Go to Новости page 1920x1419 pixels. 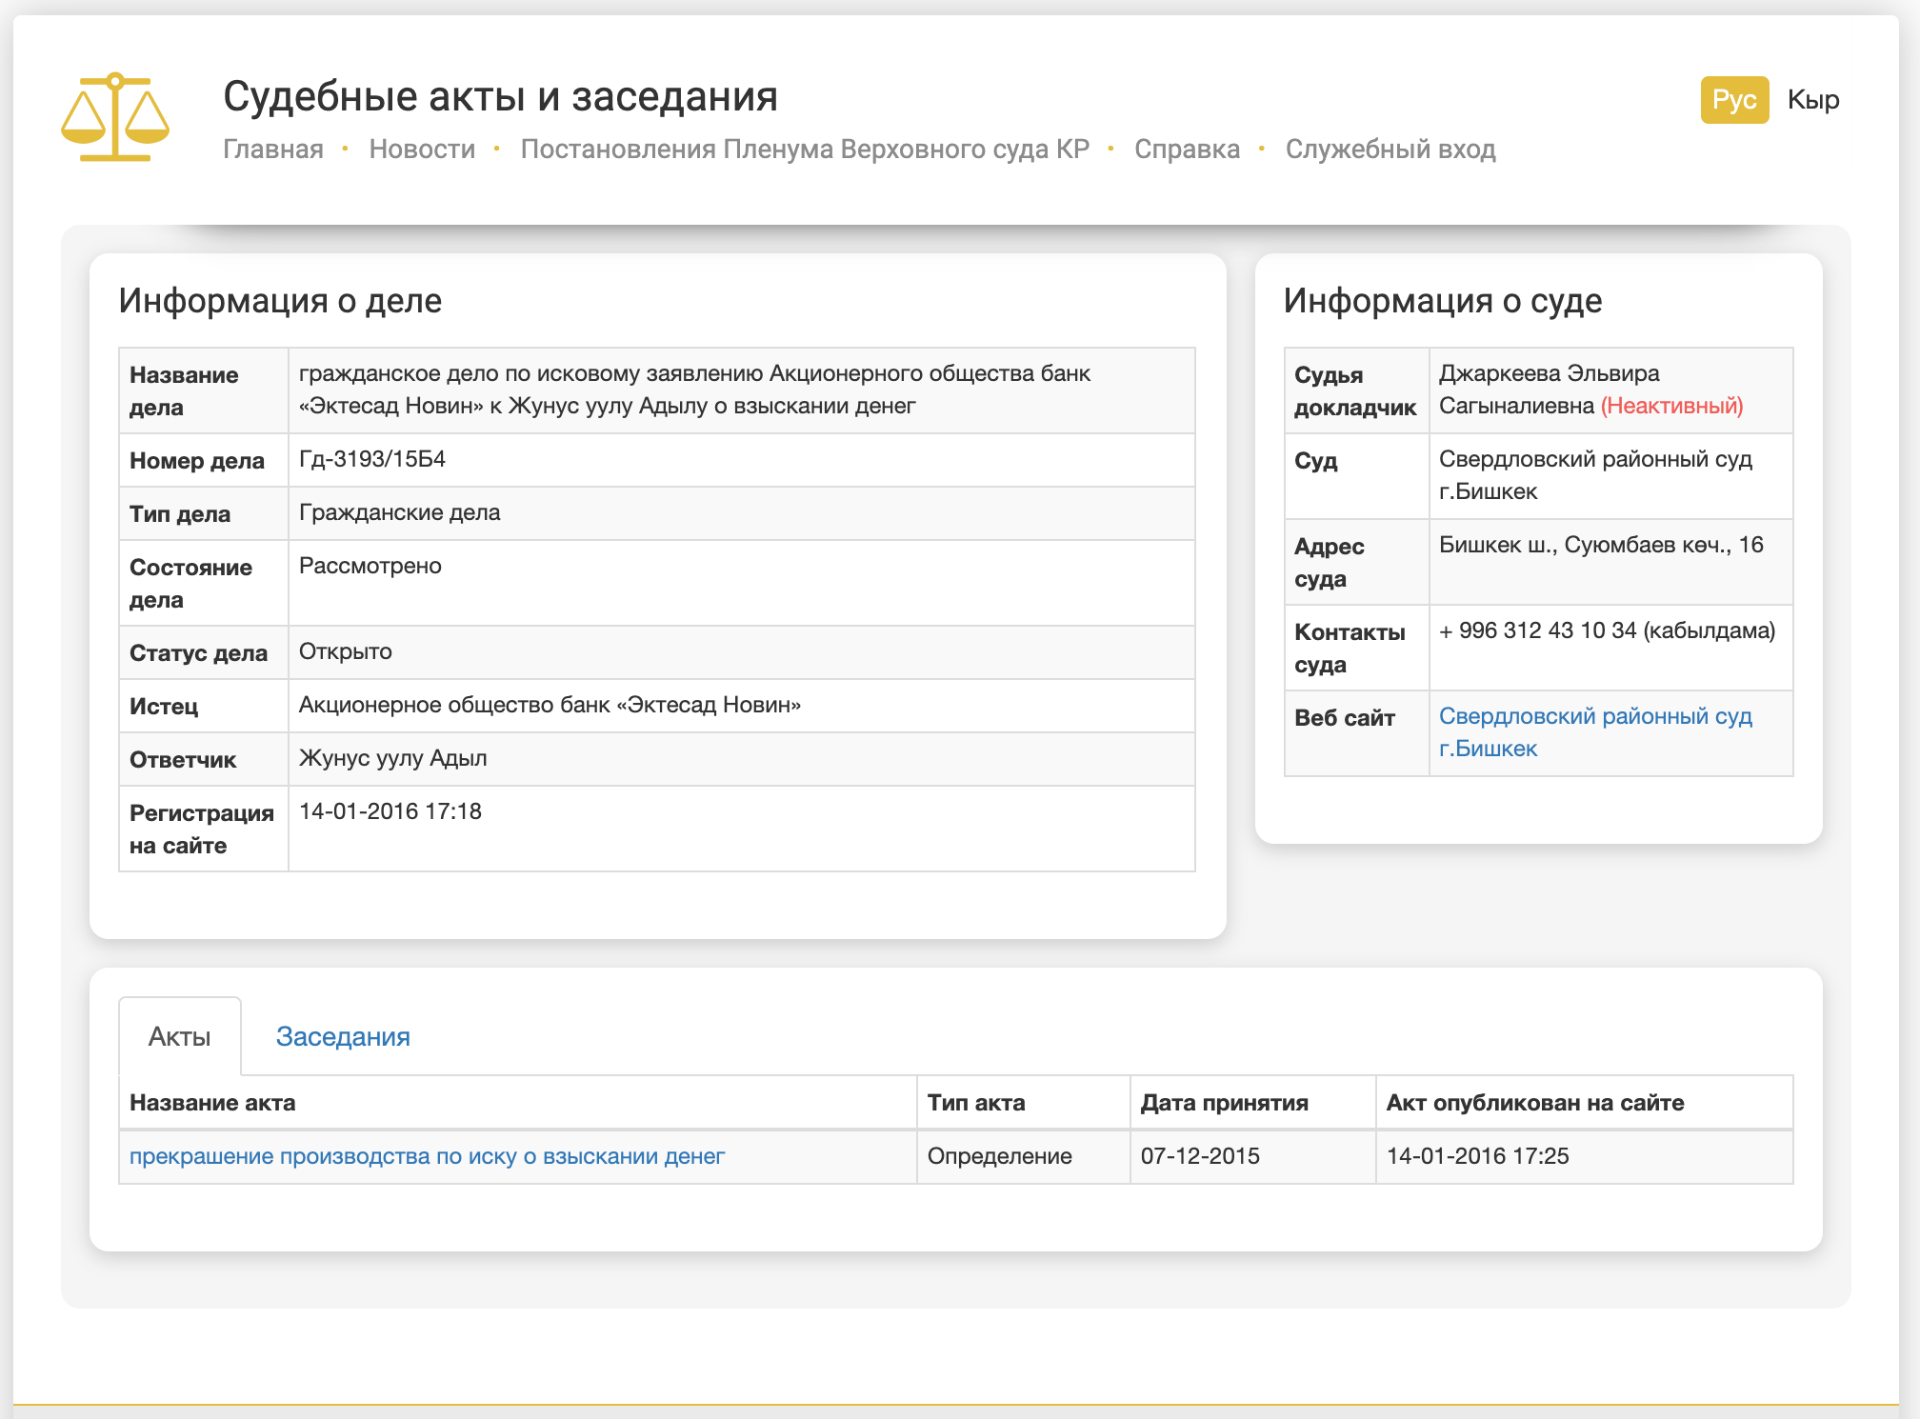pyautogui.click(x=421, y=149)
